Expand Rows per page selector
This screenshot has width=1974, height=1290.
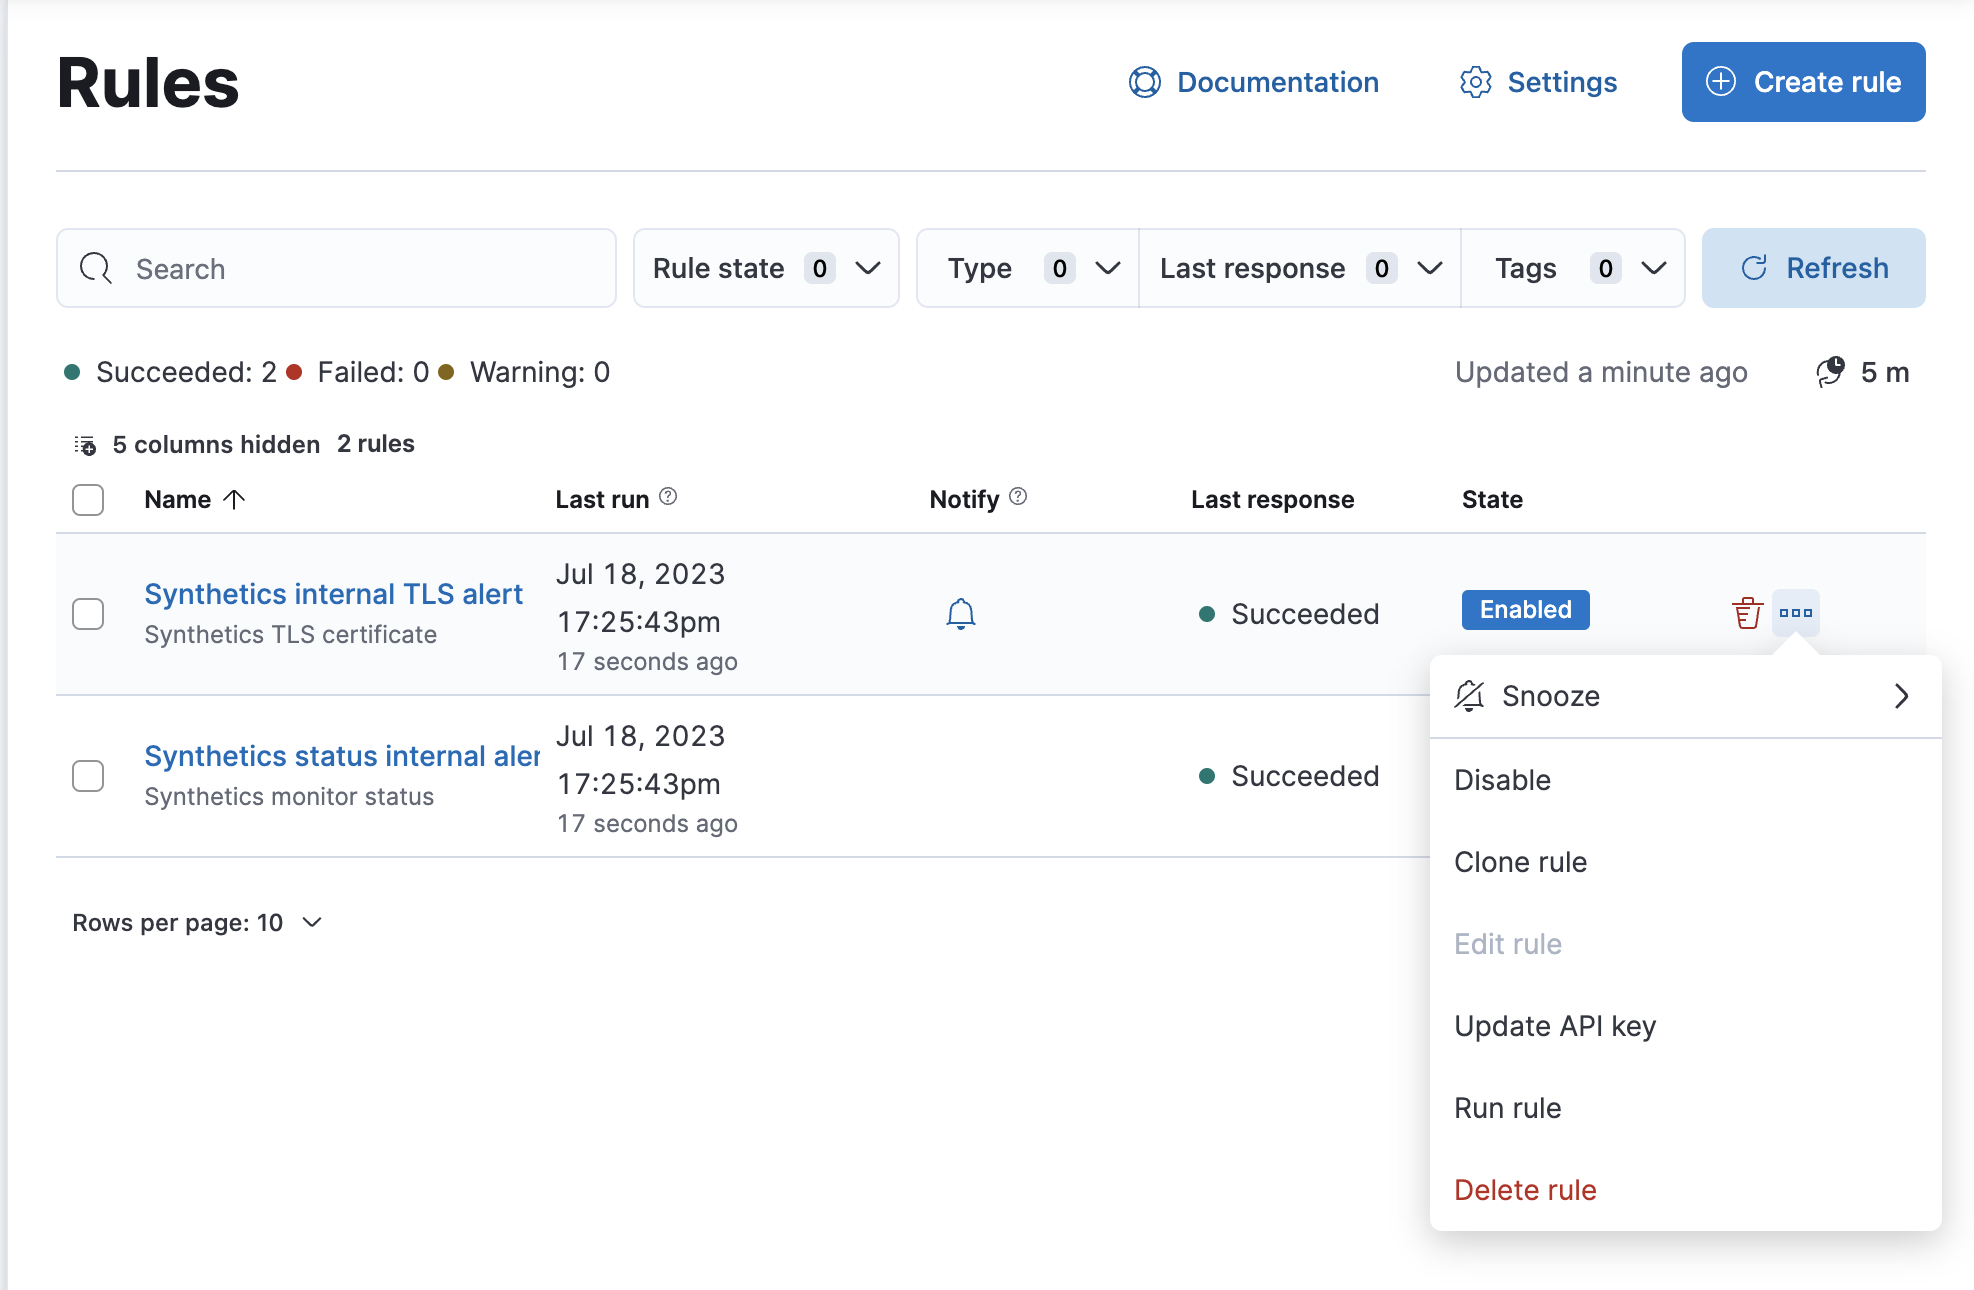(197, 922)
